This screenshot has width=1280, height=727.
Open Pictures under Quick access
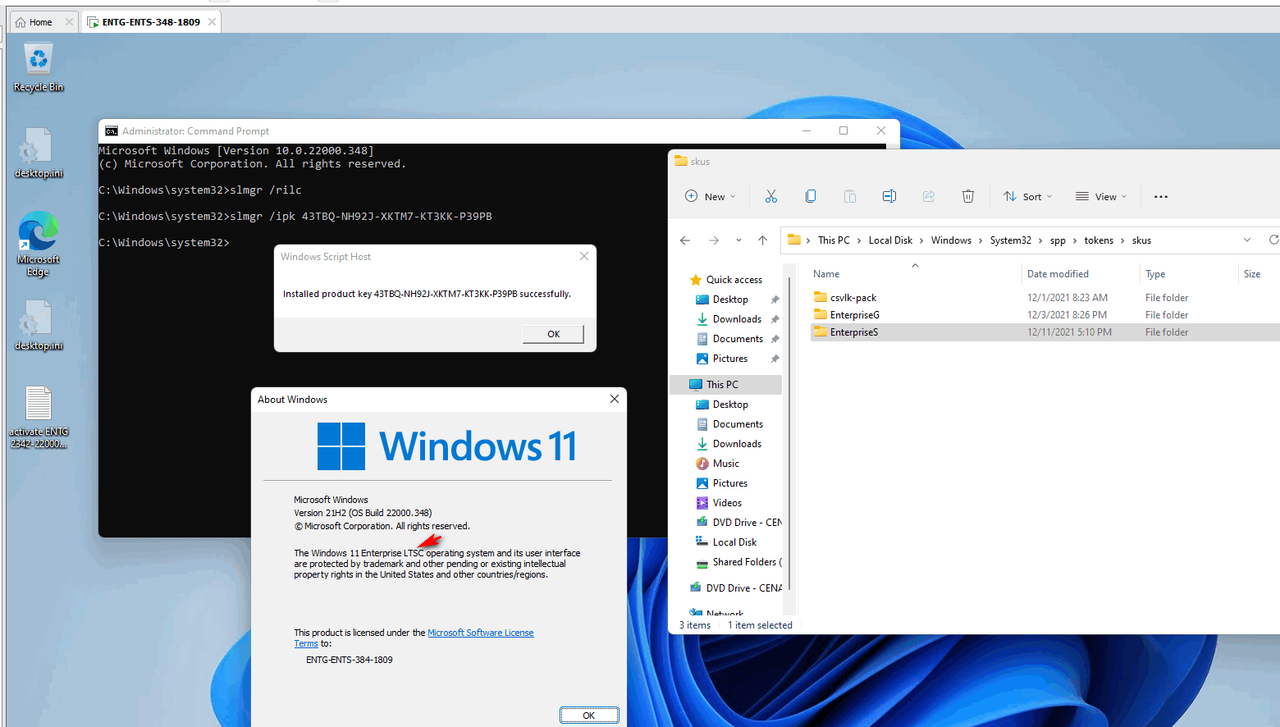730,358
